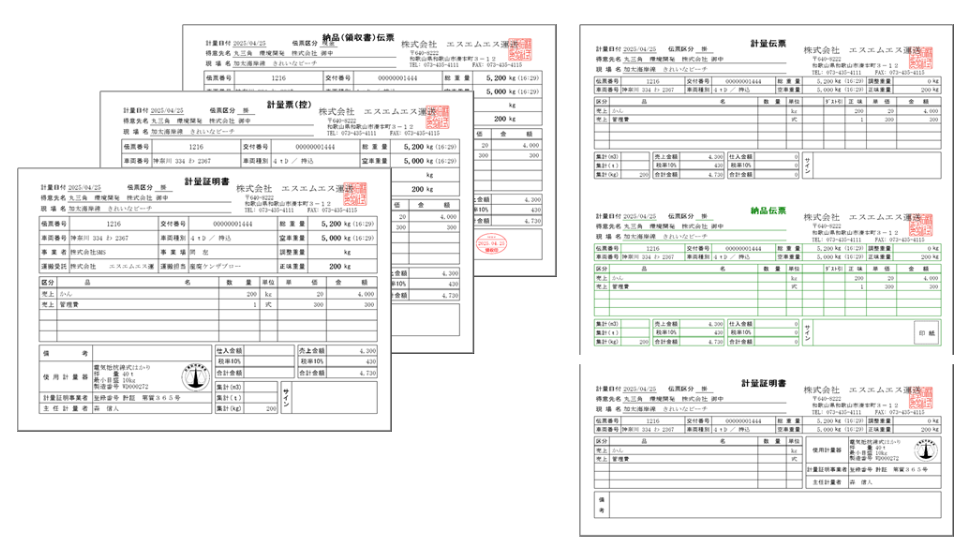
Task: Click FAX 073-435-4115 on front stacked 計量証明書
Action: pos(332,210)
